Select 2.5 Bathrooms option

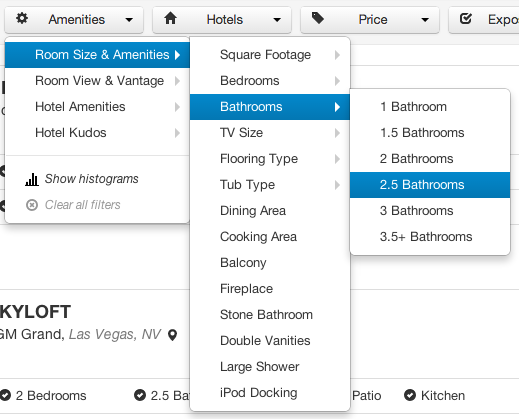coord(430,185)
